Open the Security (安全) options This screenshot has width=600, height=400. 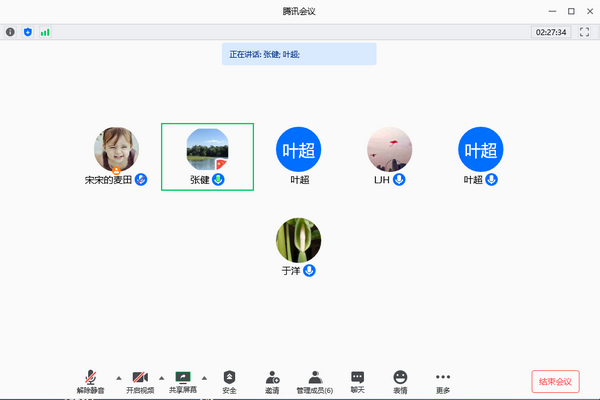click(x=229, y=379)
